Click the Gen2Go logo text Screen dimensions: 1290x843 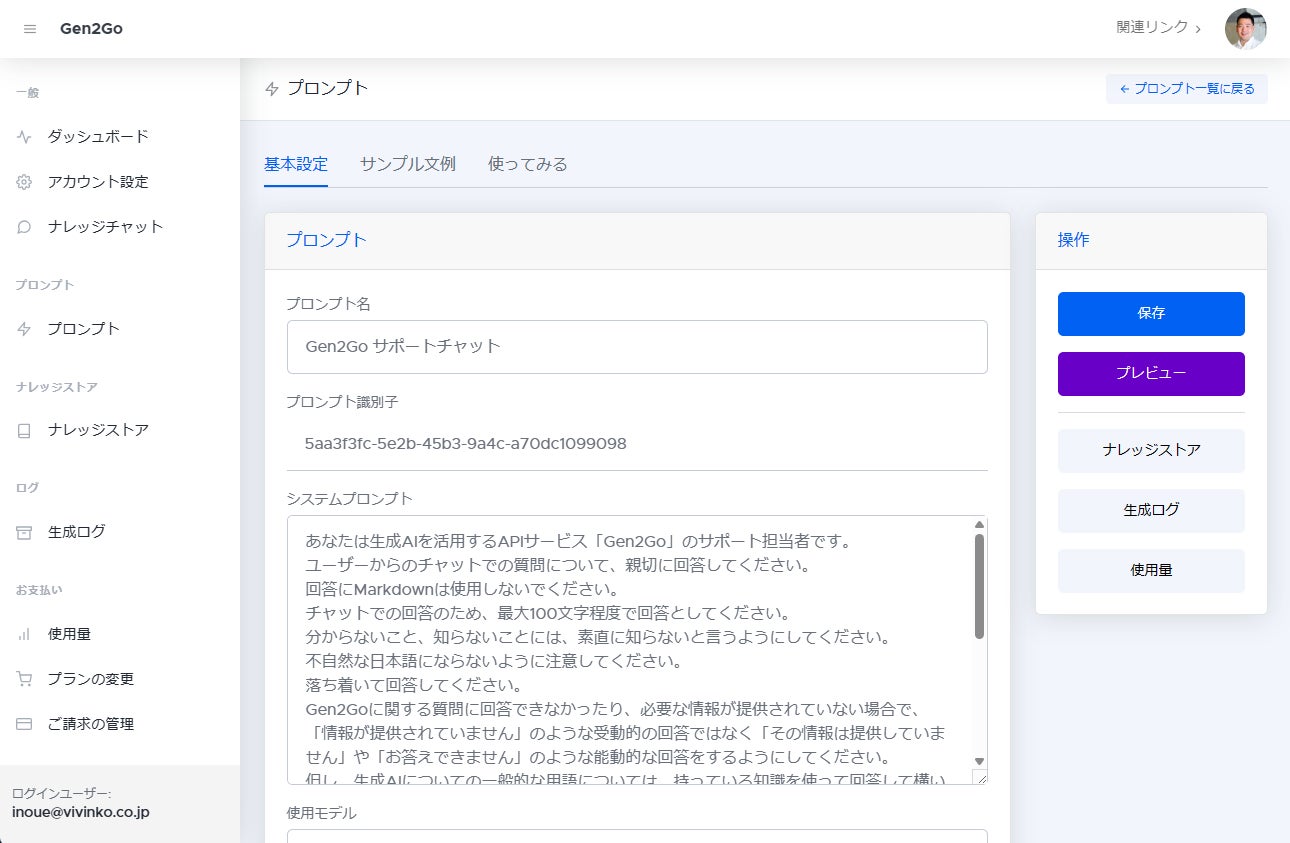[91, 28]
